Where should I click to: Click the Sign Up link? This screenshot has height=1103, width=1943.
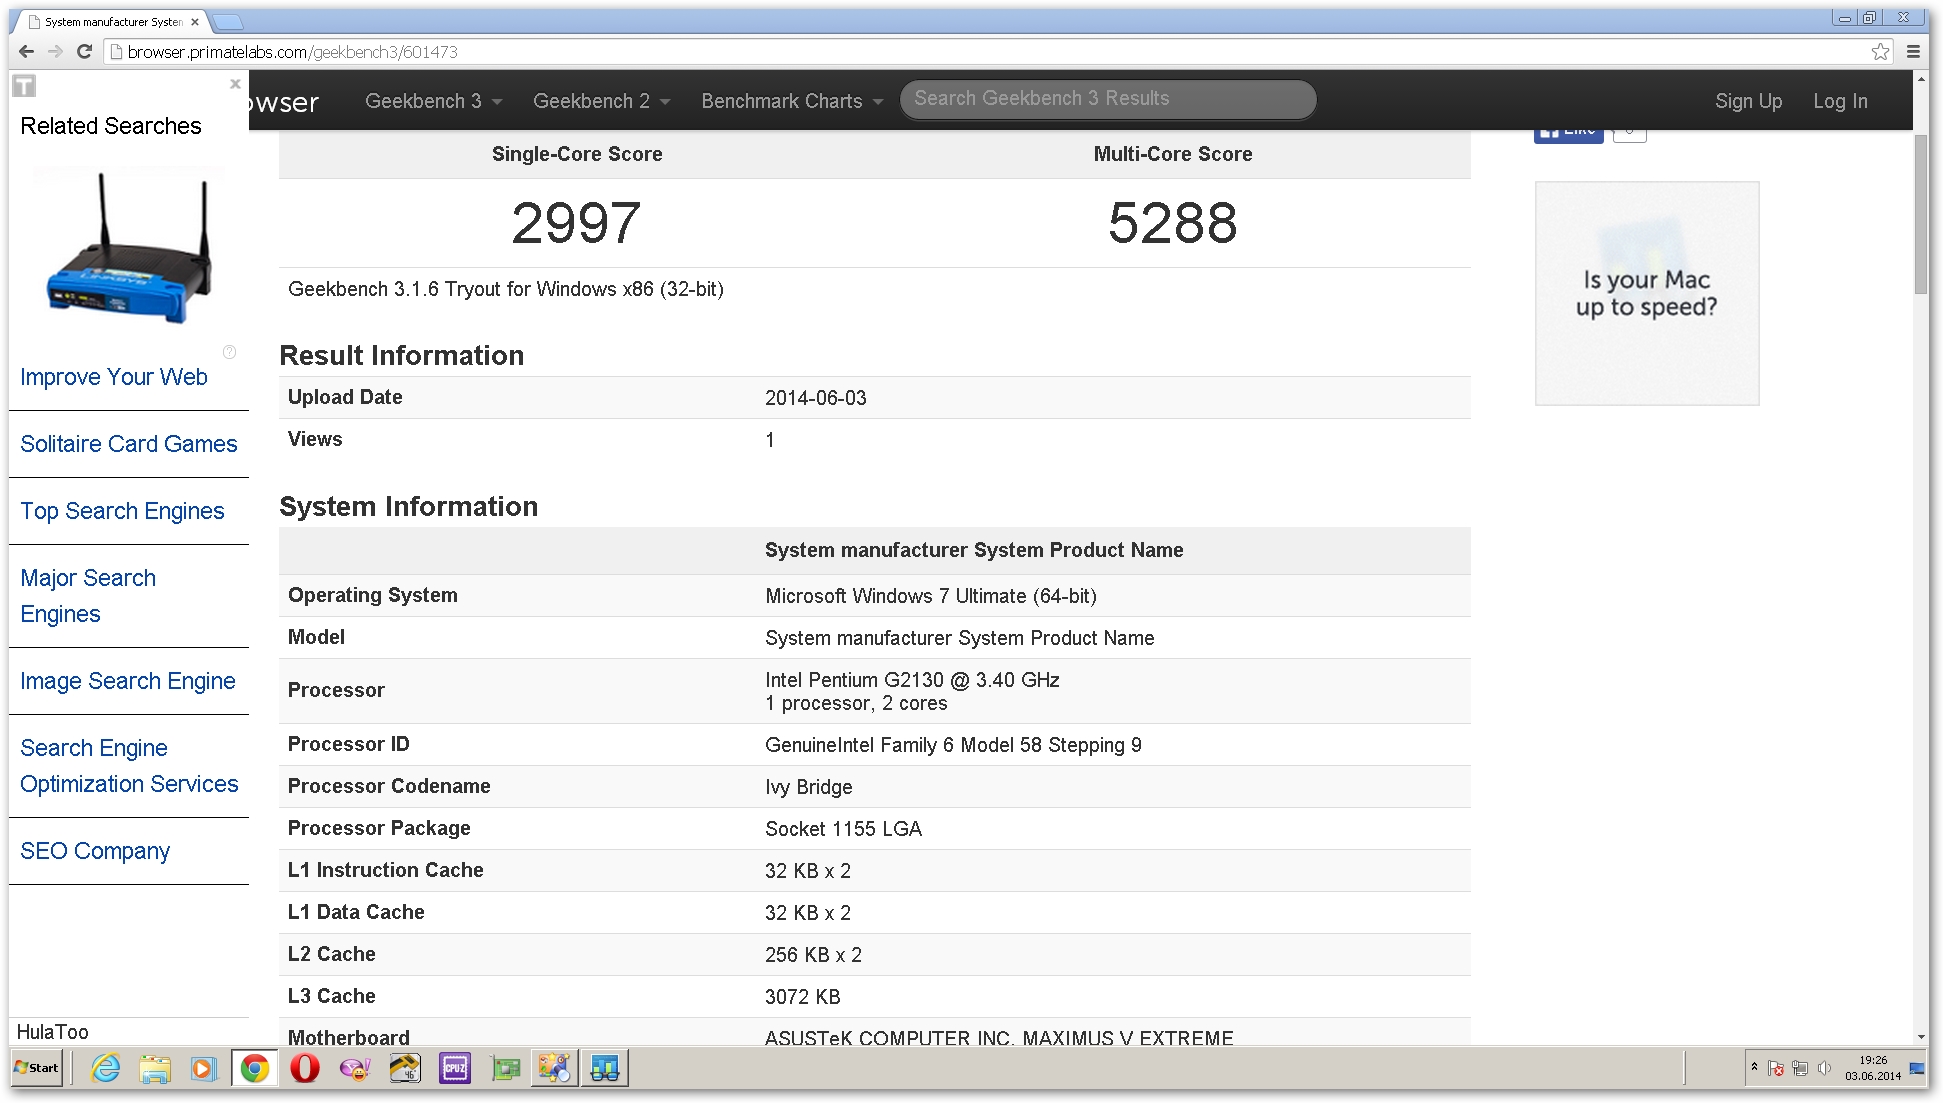pos(1748,101)
